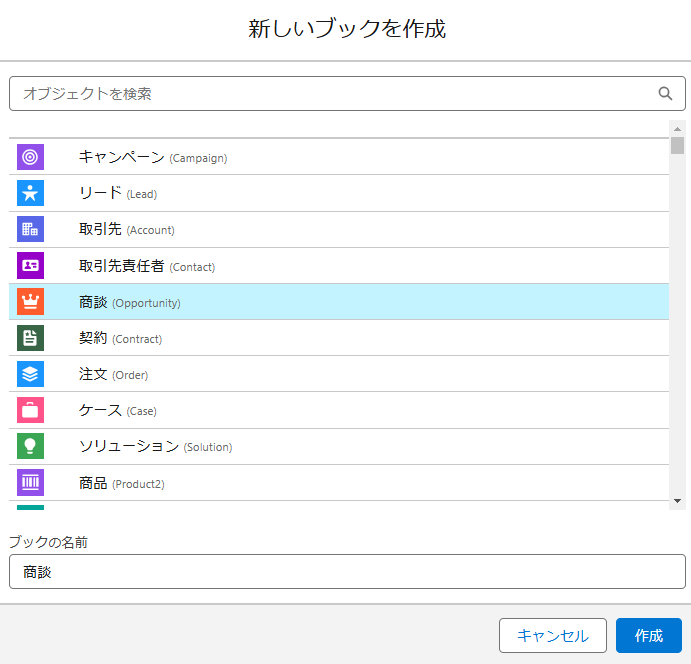Click the blue Lead star icon
Image resolution: width=691 pixels, height=664 pixels.
click(30, 193)
